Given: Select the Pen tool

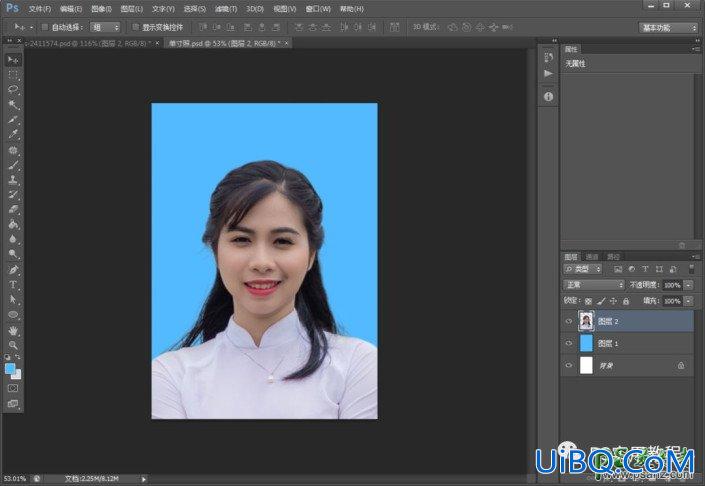Looking at the screenshot, I should 13,270.
